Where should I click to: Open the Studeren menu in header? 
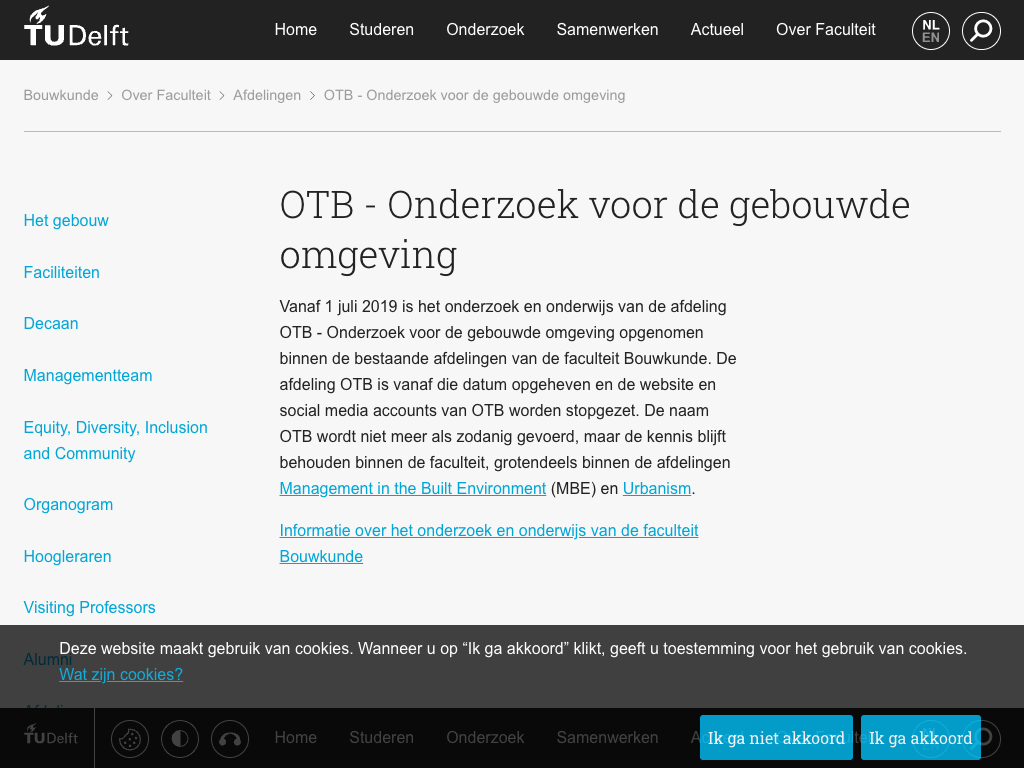[x=381, y=30]
